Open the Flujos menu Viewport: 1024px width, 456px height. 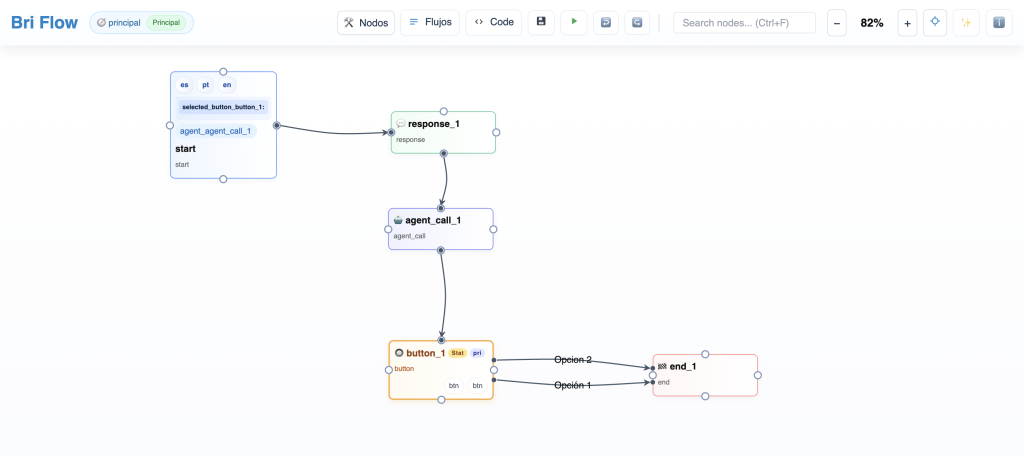click(430, 22)
